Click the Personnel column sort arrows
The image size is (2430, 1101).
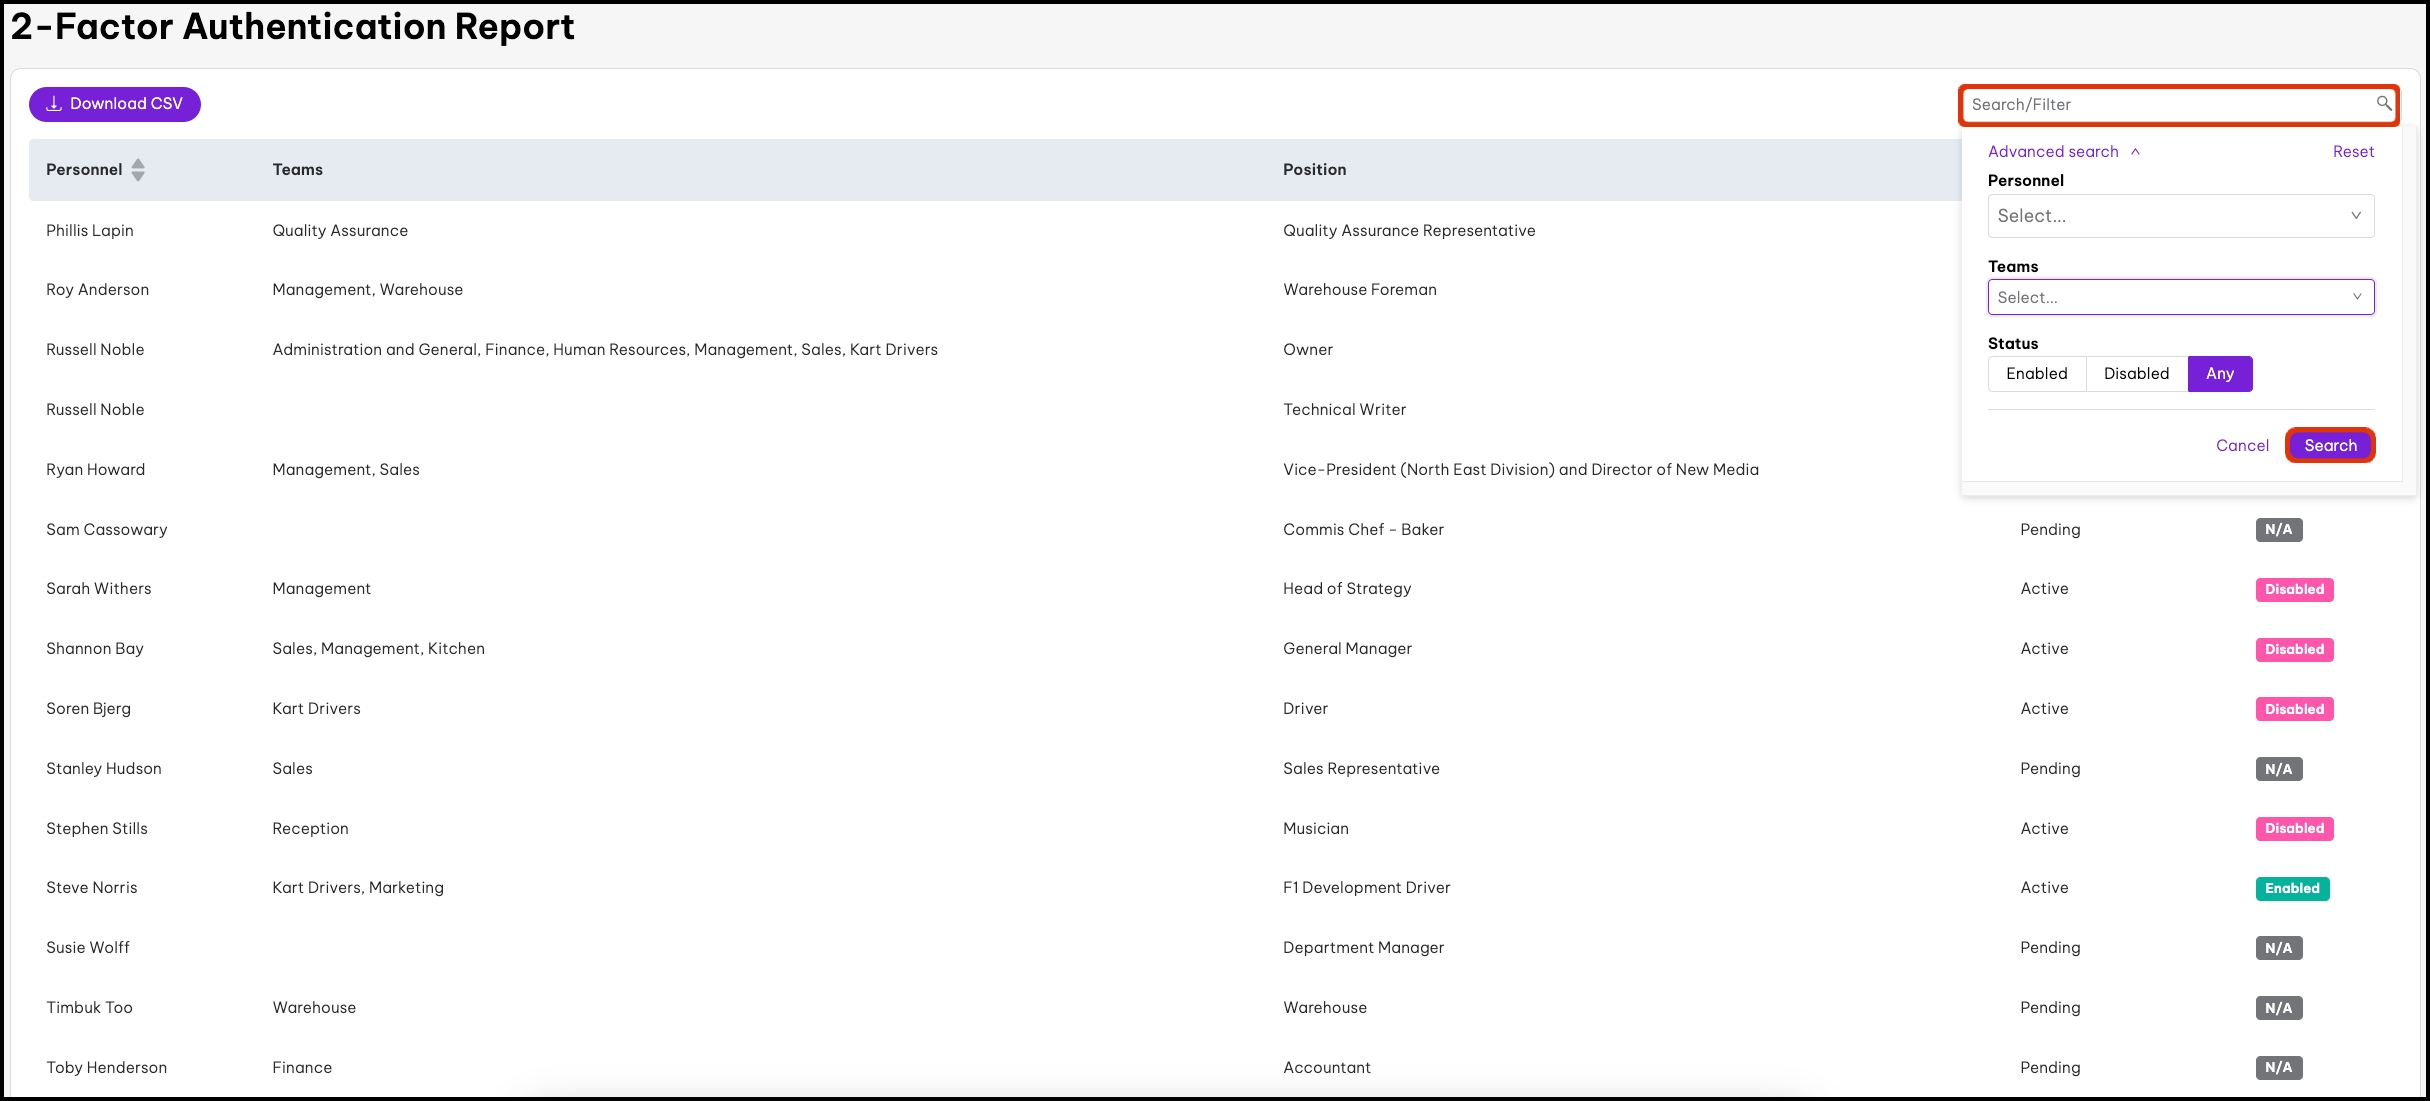tap(138, 170)
